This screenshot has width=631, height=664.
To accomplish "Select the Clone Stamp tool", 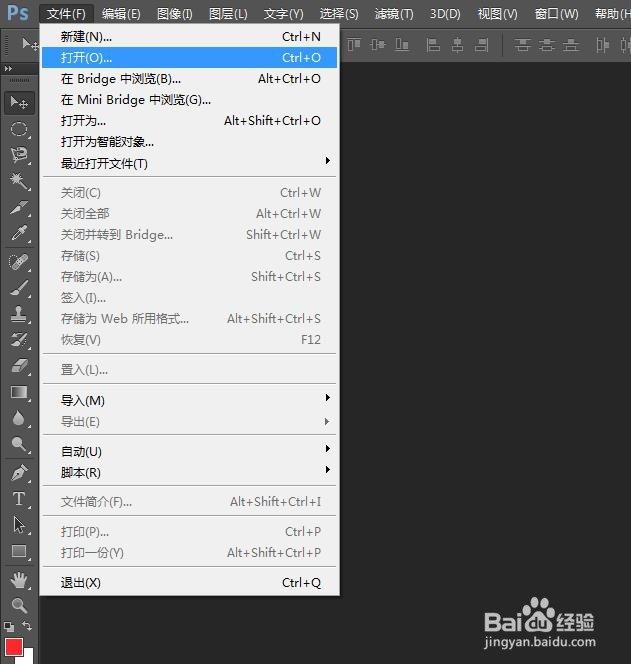I will tap(19, 314).
